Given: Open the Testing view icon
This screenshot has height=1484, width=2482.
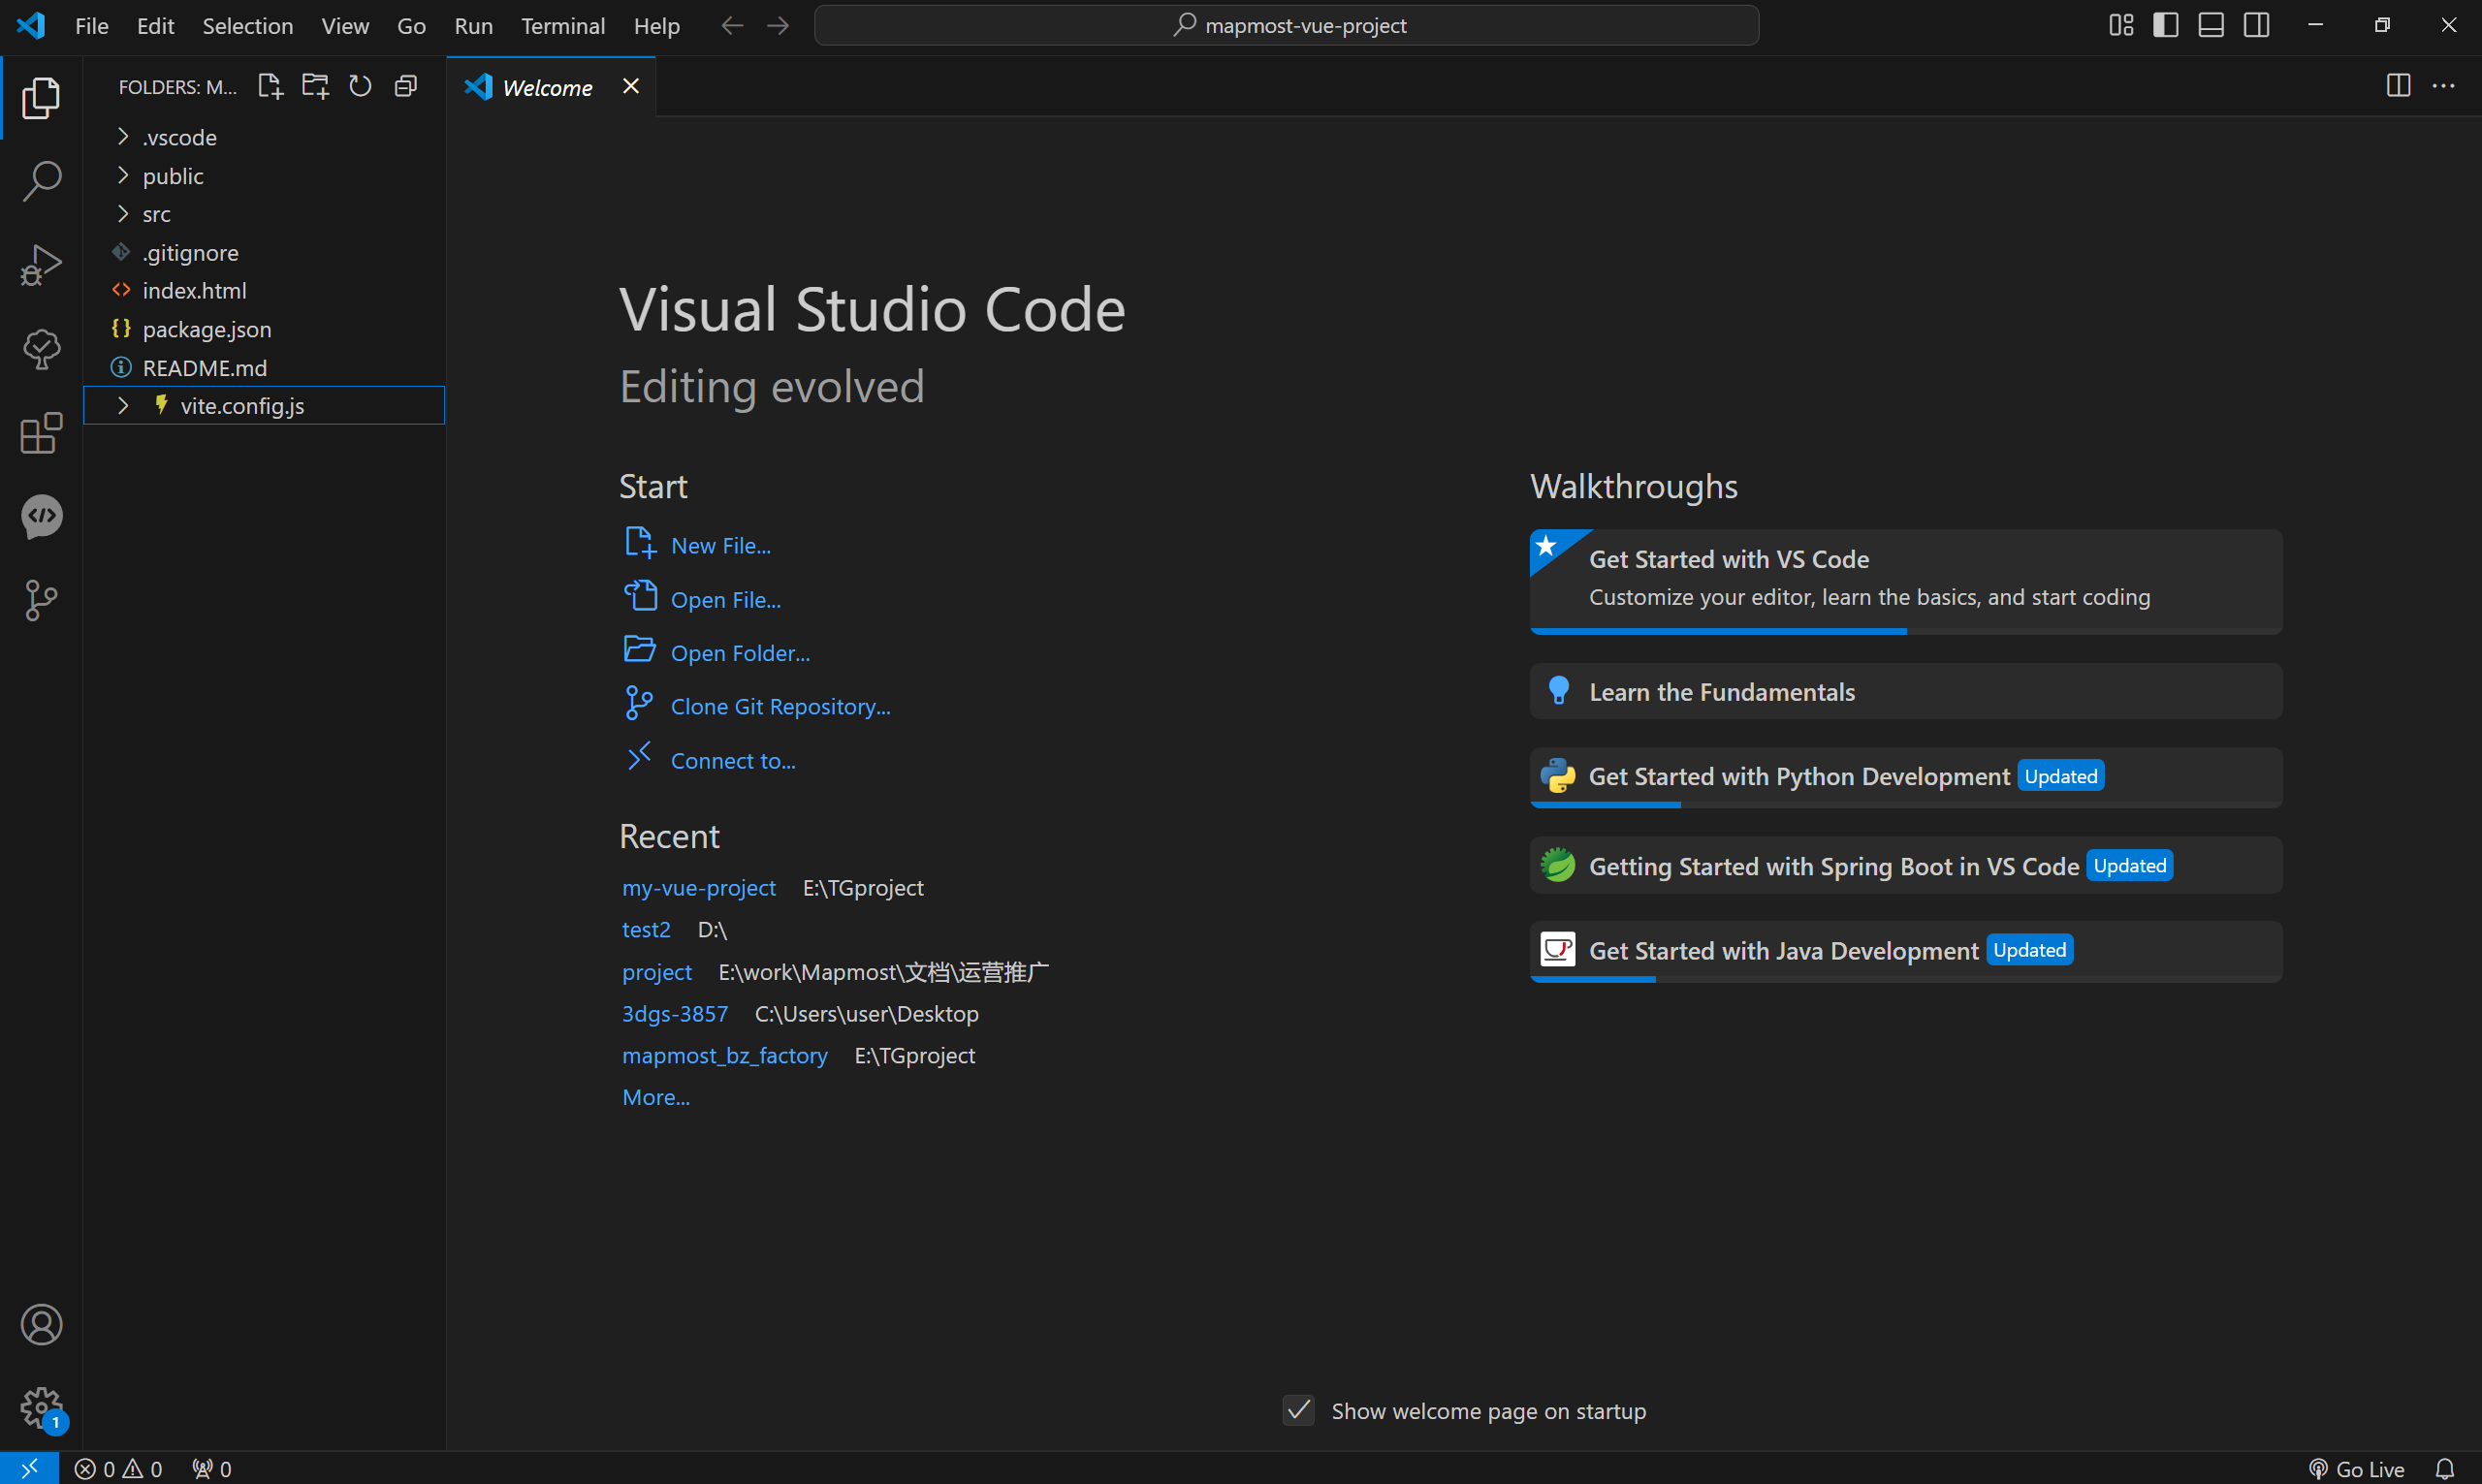Looking at the screenshot, I should coord(41,349).
